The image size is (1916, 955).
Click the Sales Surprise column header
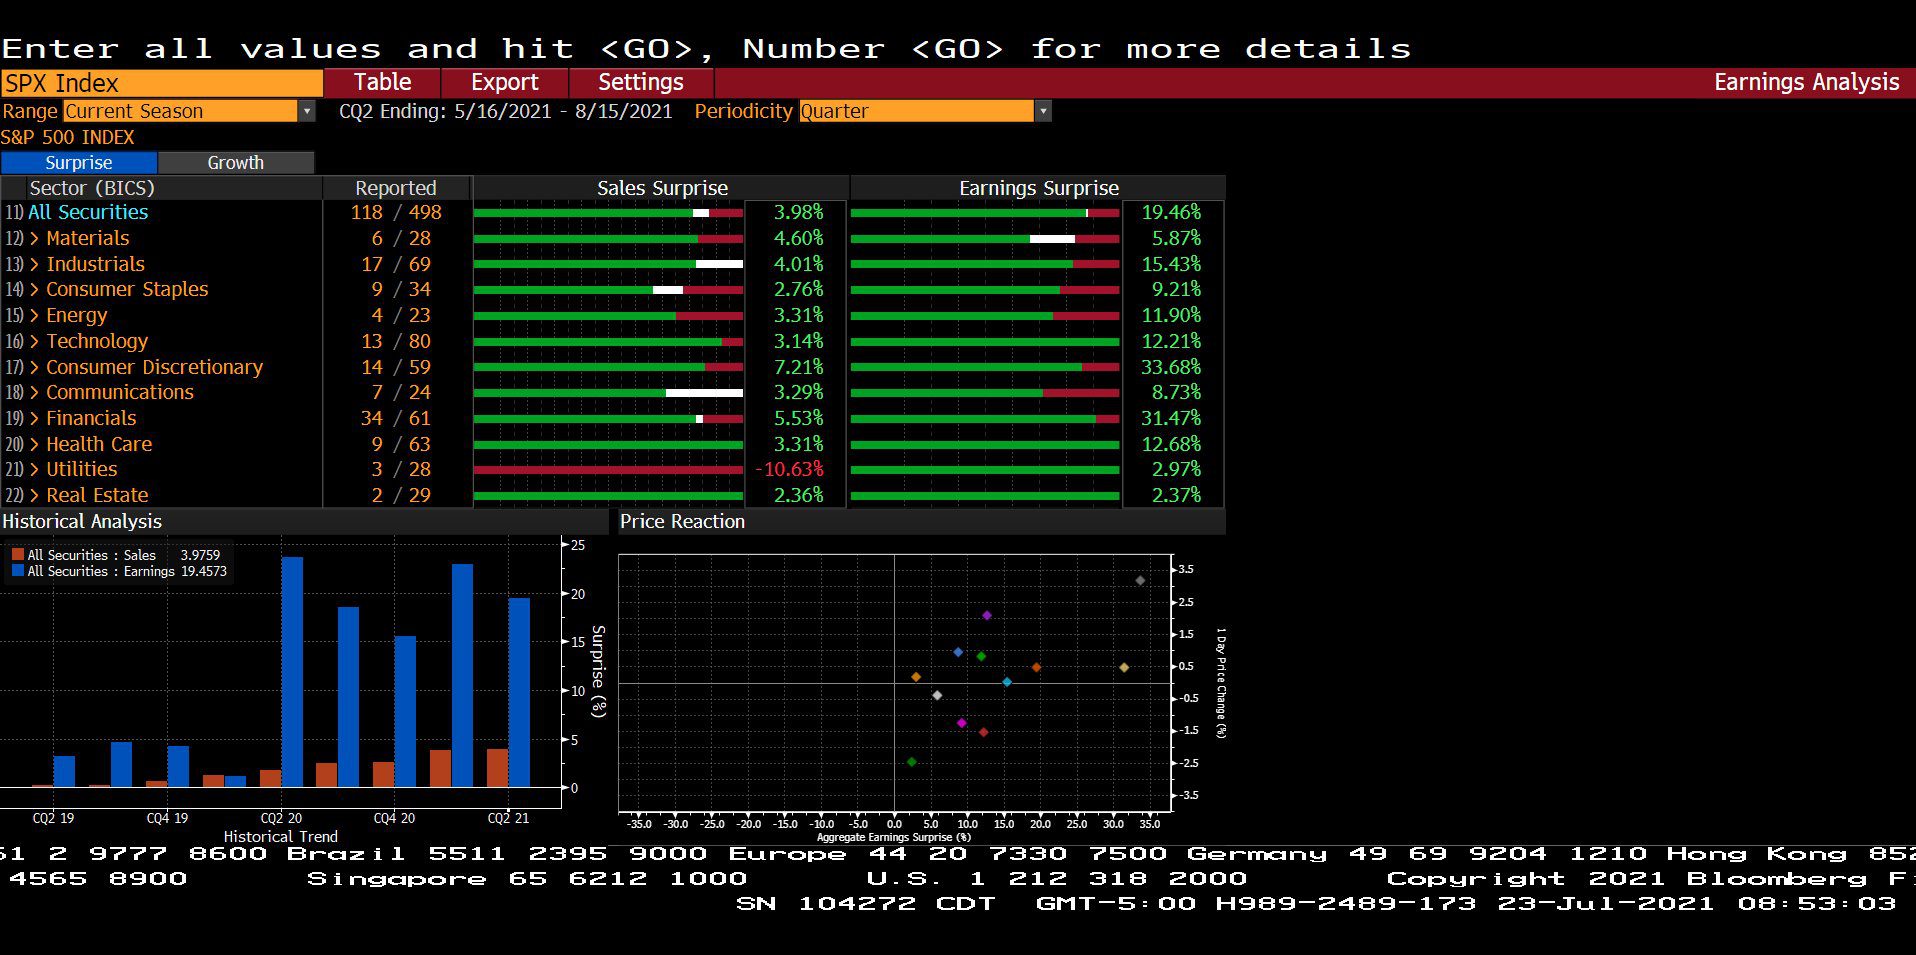click(x=662, y=188)
